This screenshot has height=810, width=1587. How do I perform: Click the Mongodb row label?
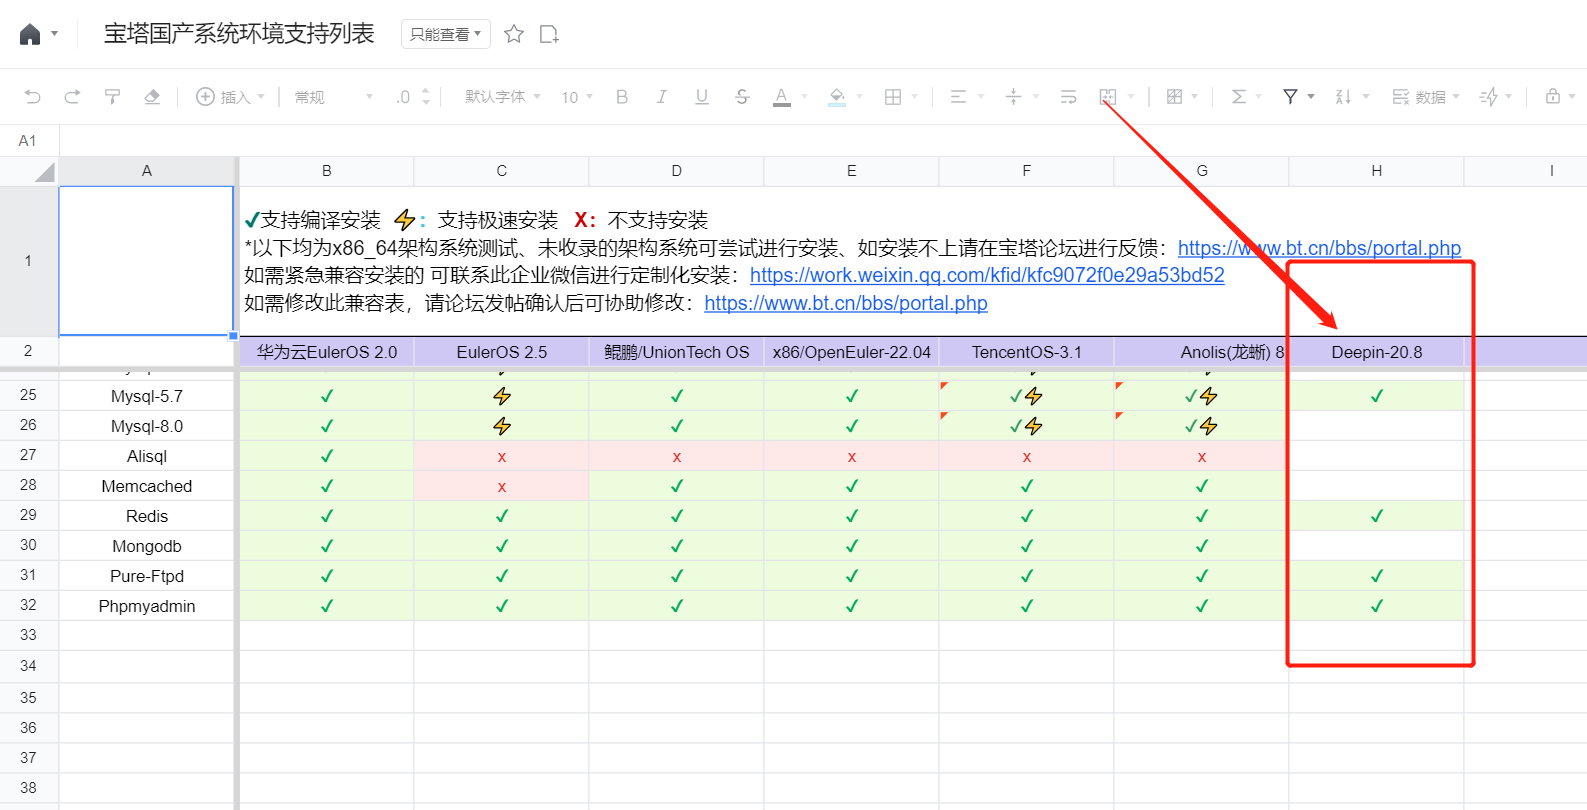click(147, 546)
